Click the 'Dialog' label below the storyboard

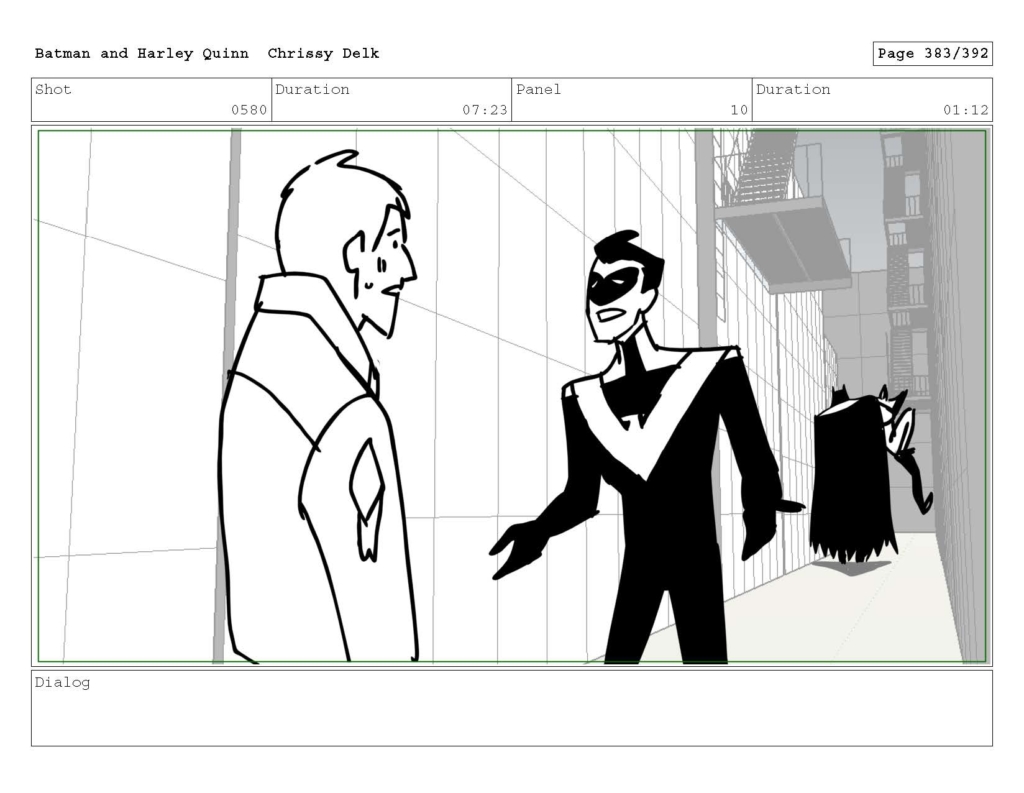62,683
